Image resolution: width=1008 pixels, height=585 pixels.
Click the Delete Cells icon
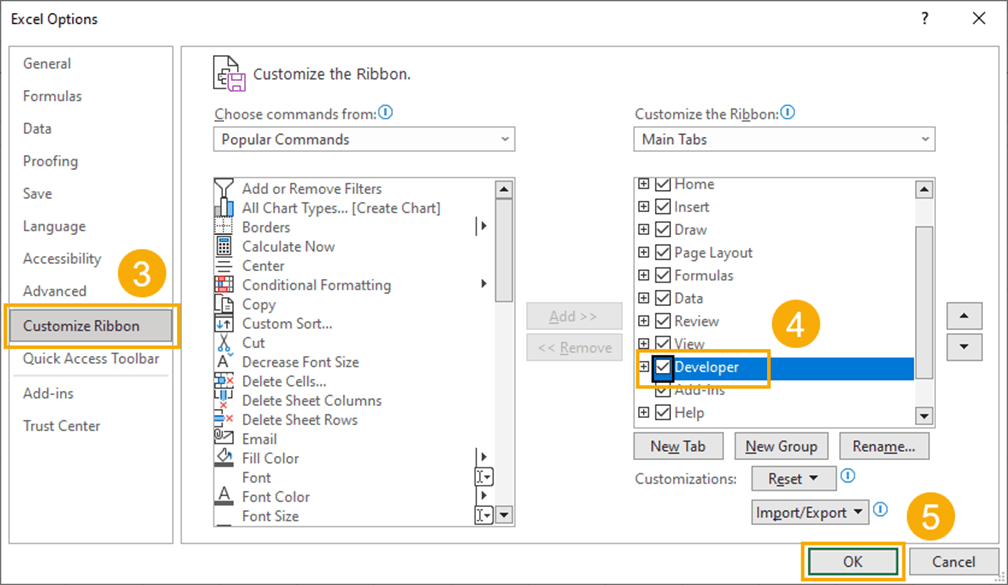click(224, 381)
